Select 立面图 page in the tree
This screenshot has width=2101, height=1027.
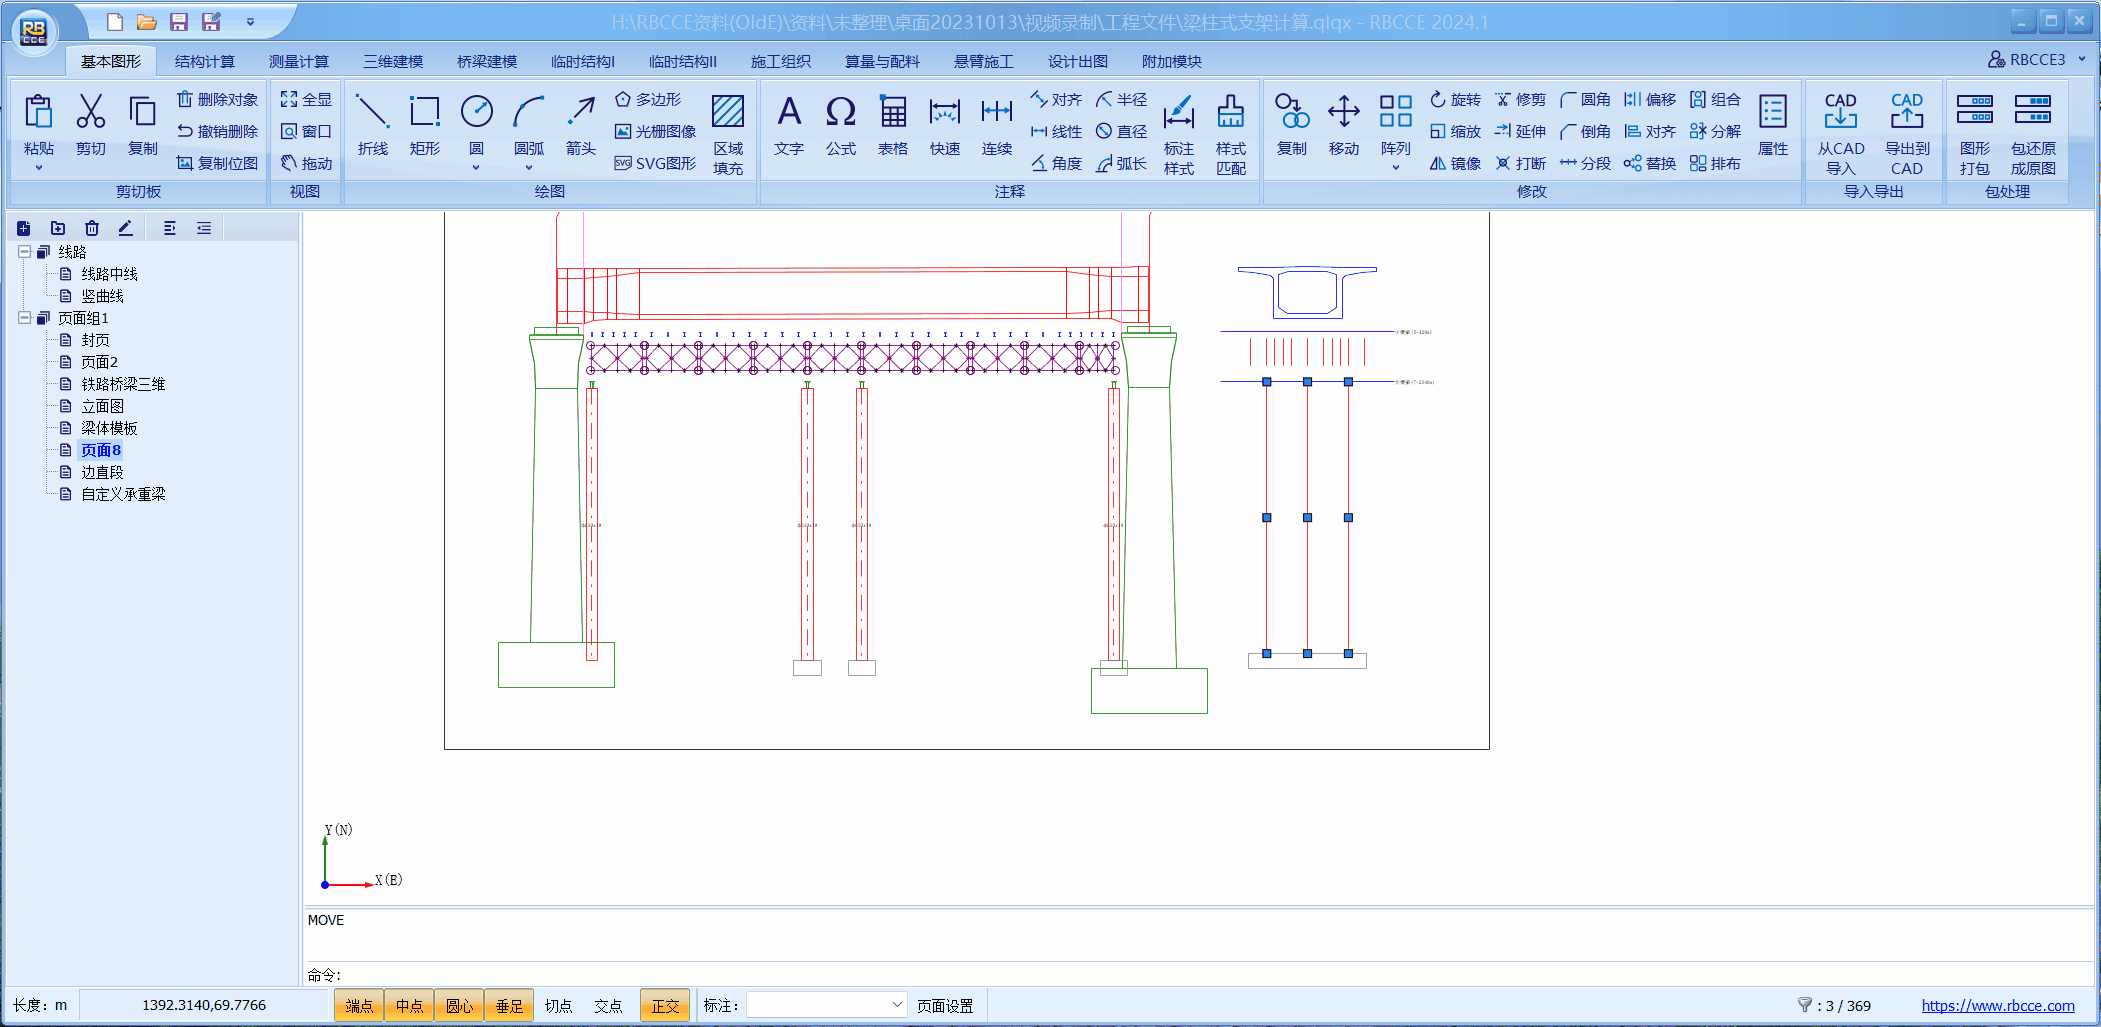pyautogui.click(x=102, y=406)
